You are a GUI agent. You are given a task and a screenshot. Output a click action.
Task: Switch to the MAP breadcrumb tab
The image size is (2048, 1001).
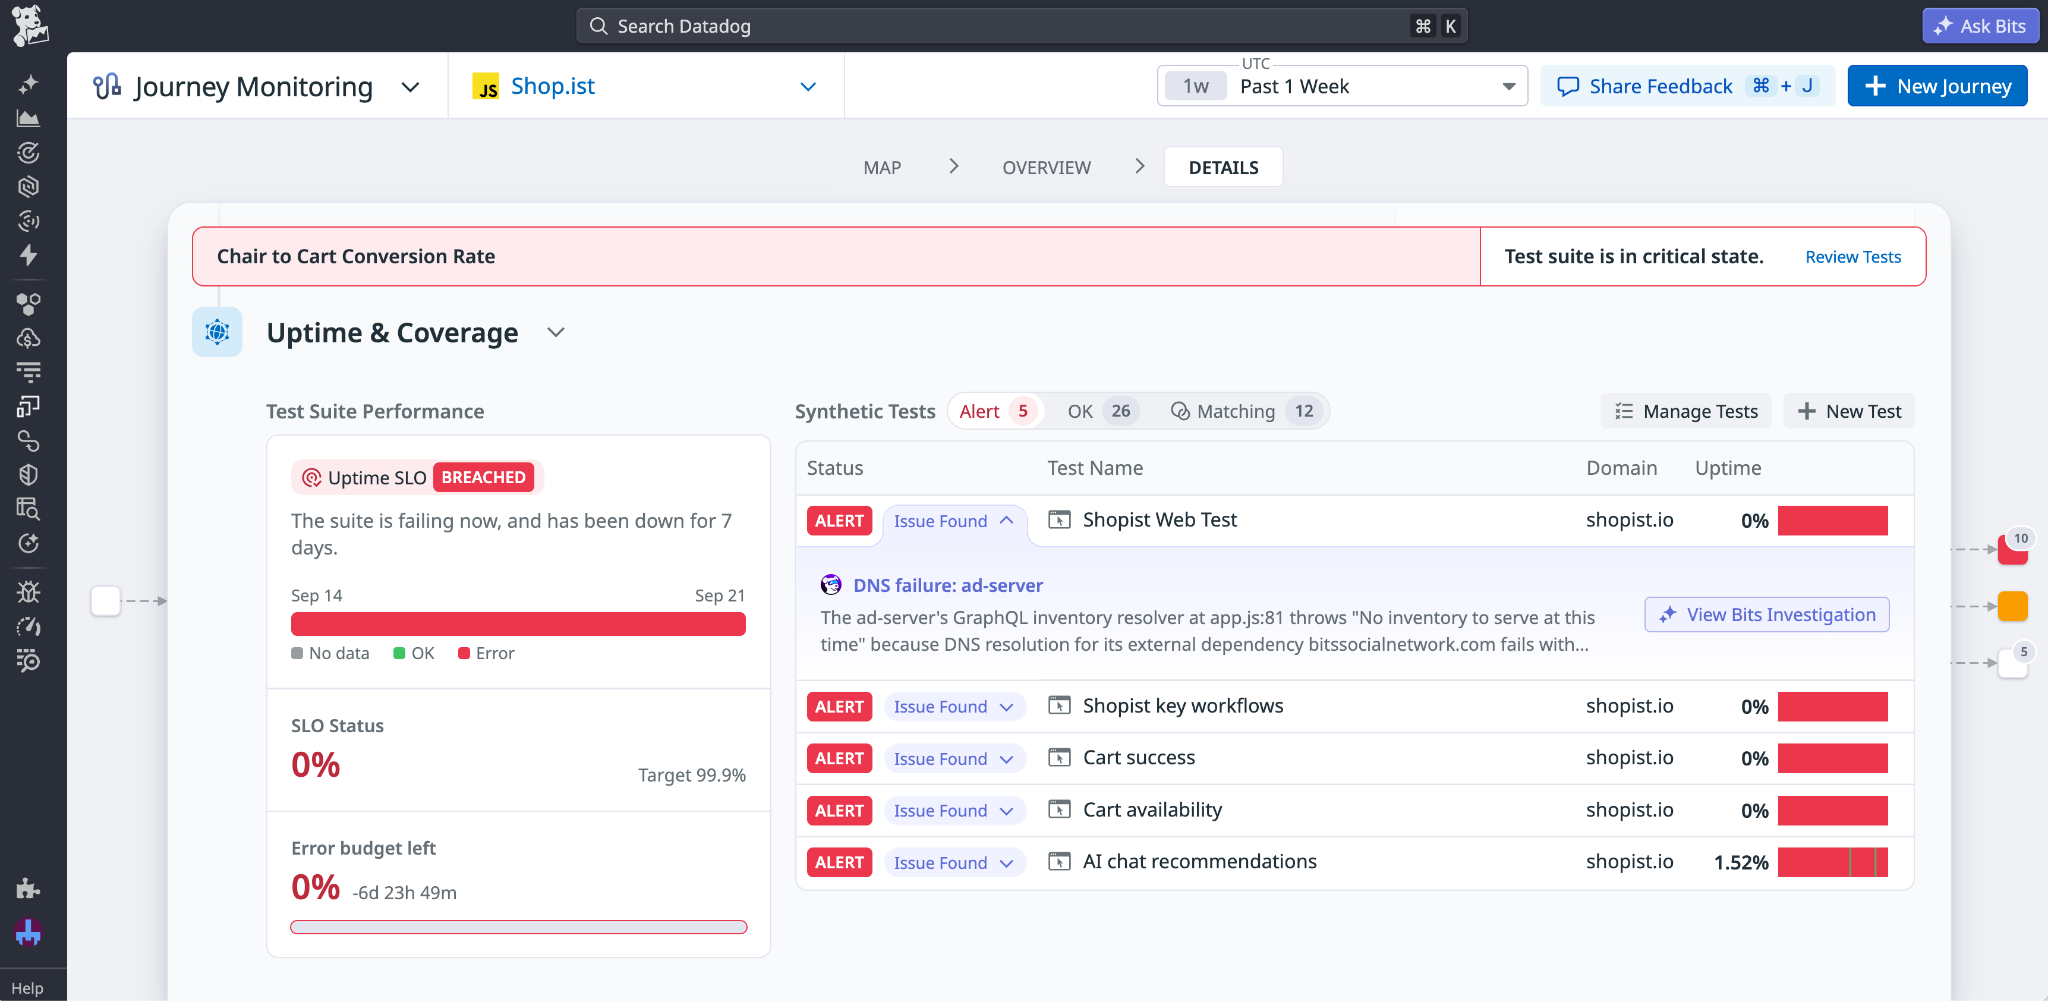pos(882,167)
